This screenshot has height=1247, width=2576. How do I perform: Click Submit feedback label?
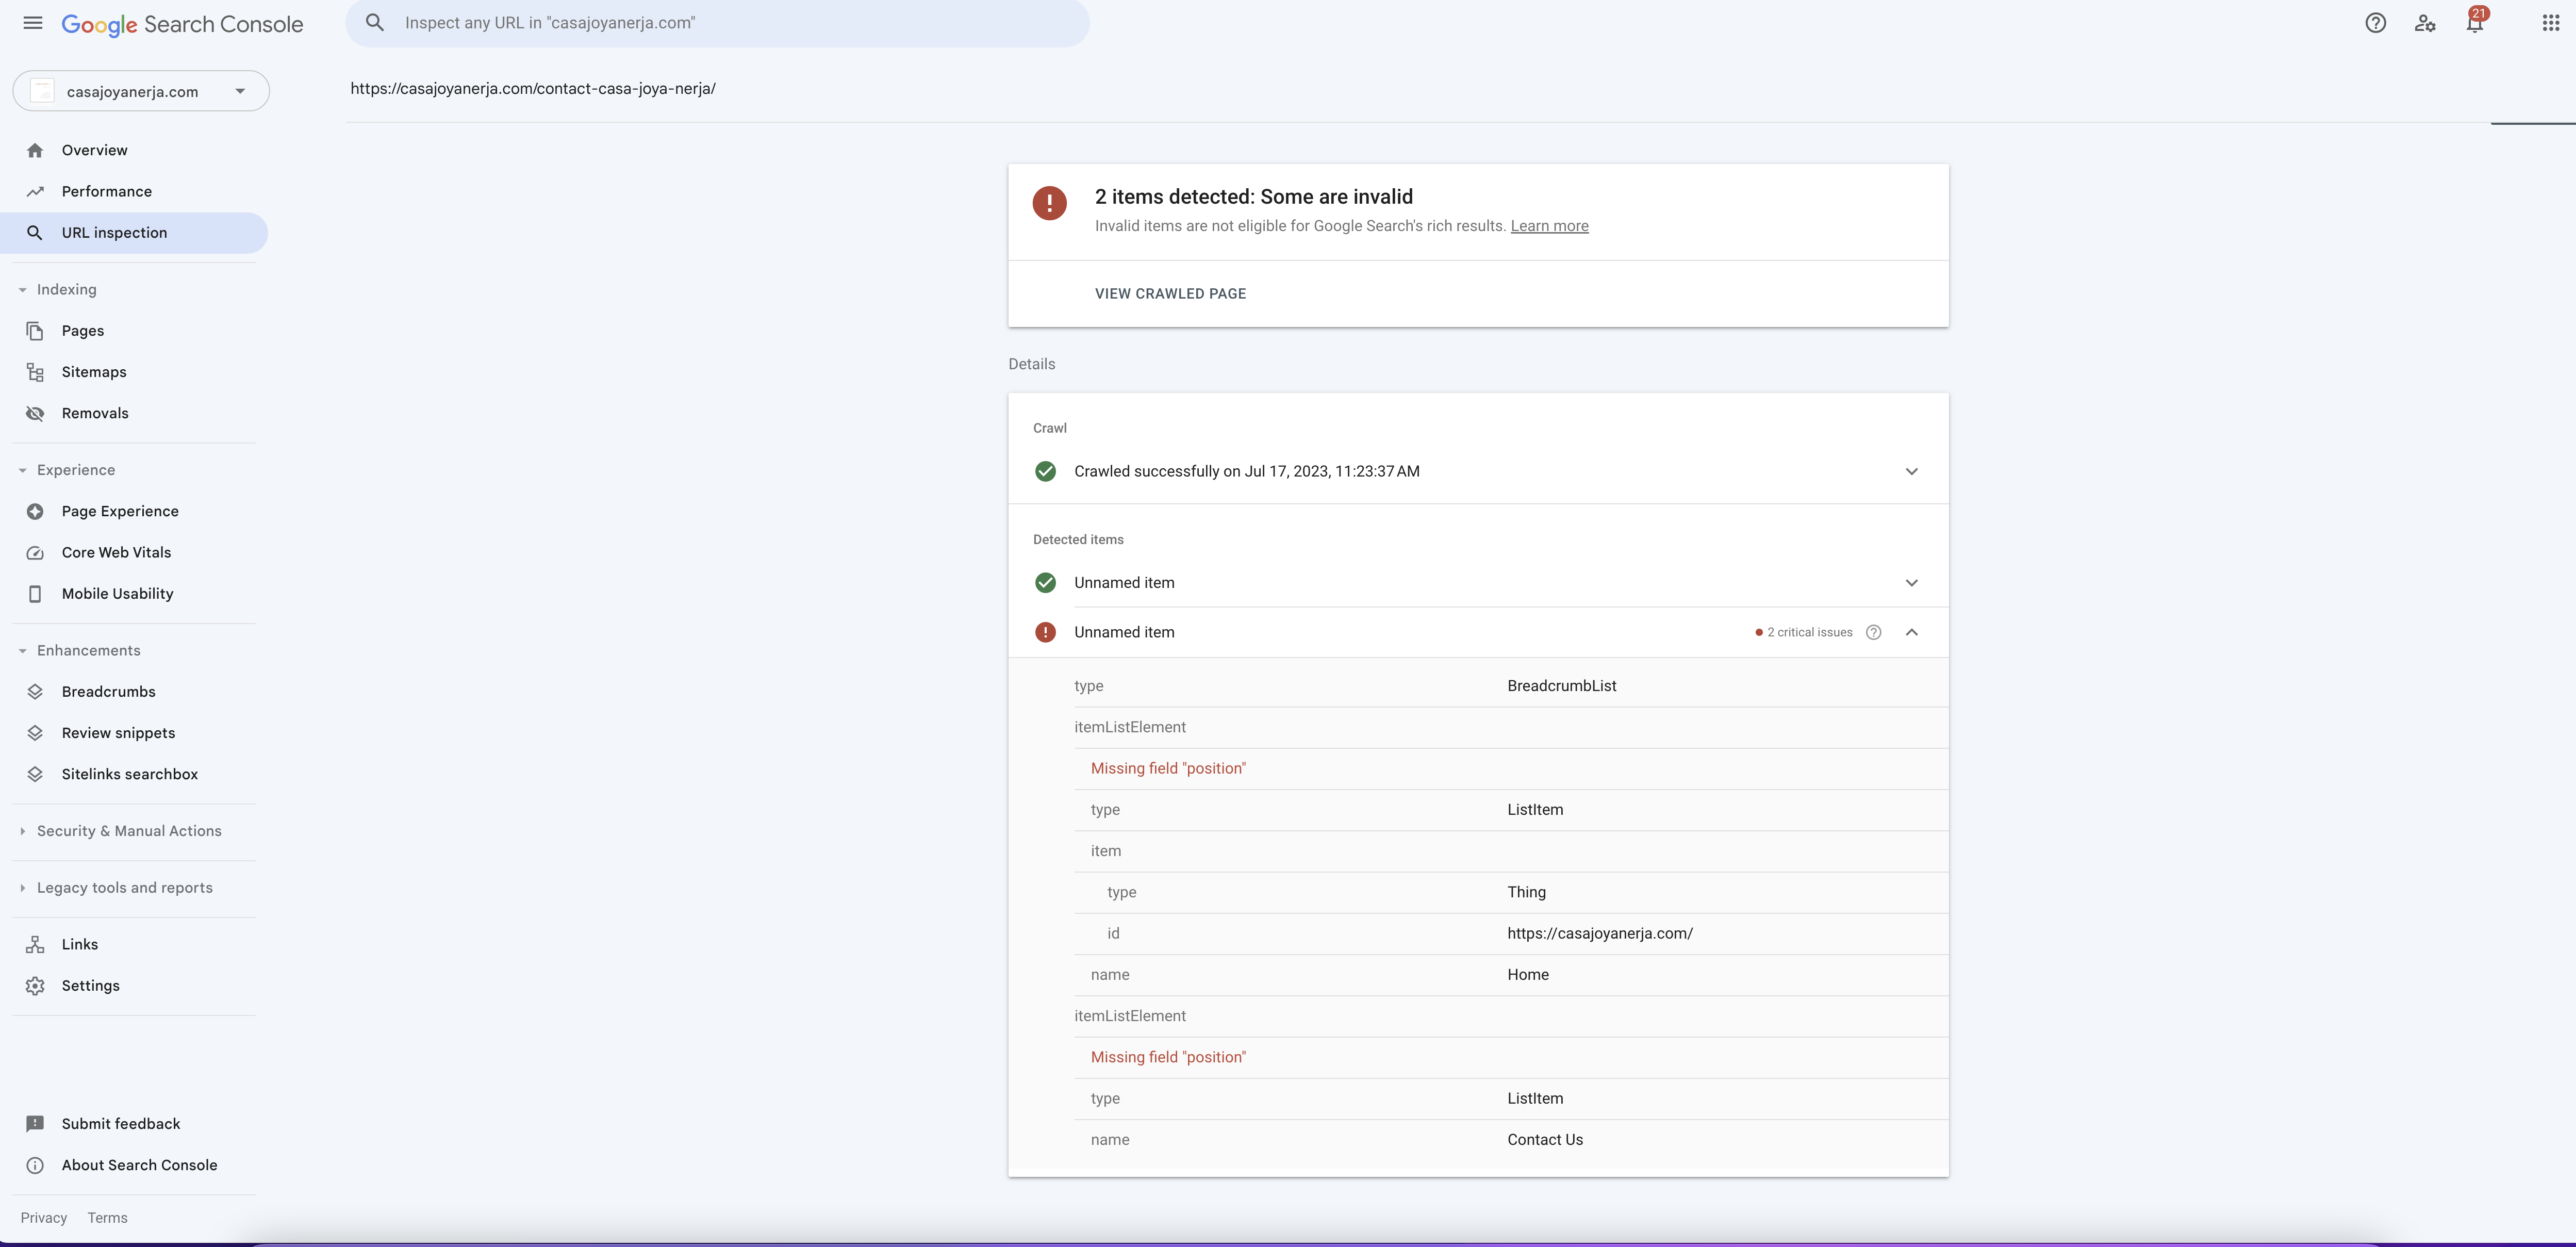(121, 1124)
